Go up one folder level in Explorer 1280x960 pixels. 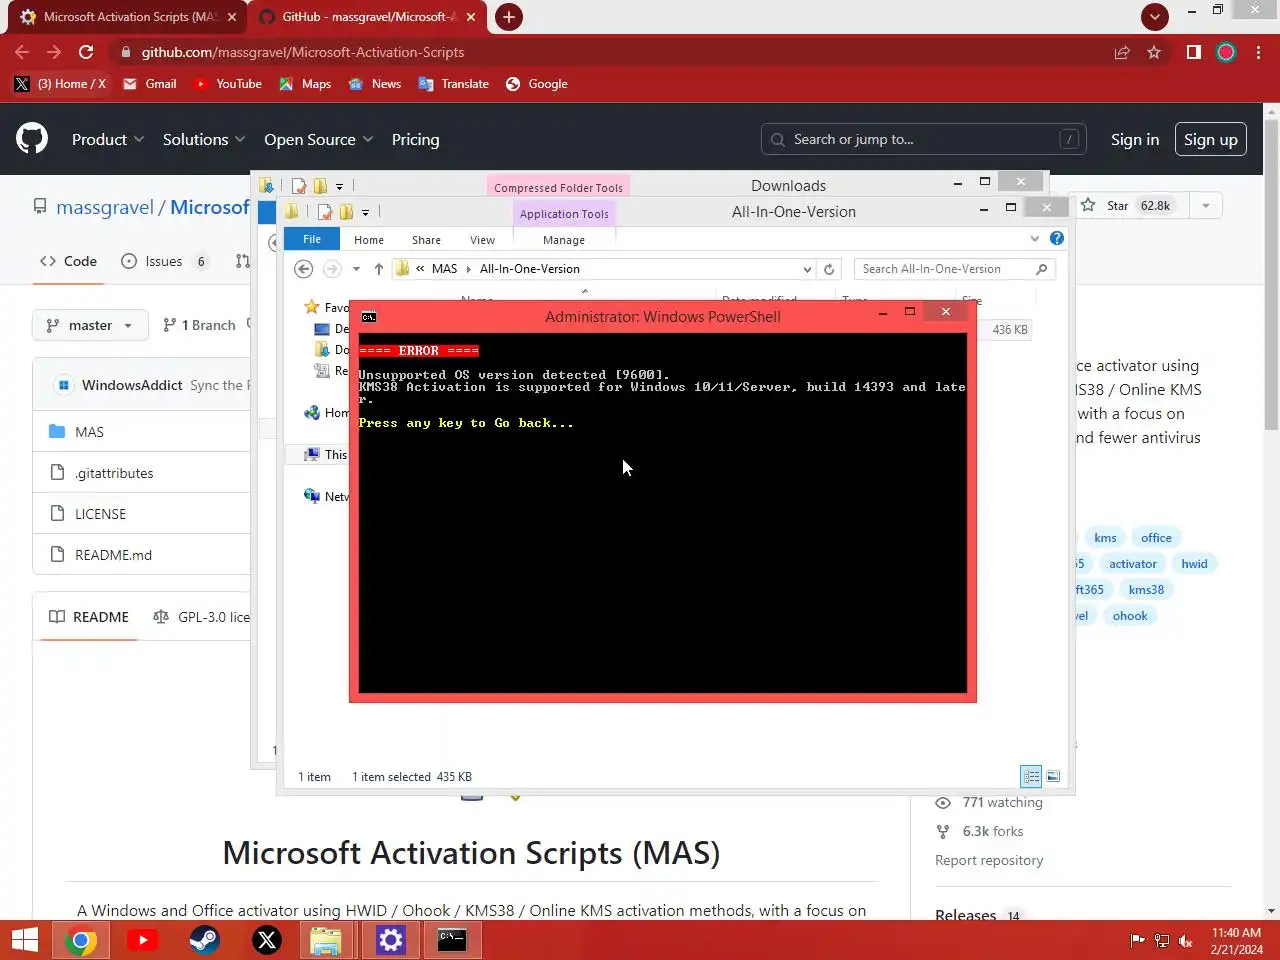pyautogui.click(x=379, y=269)
